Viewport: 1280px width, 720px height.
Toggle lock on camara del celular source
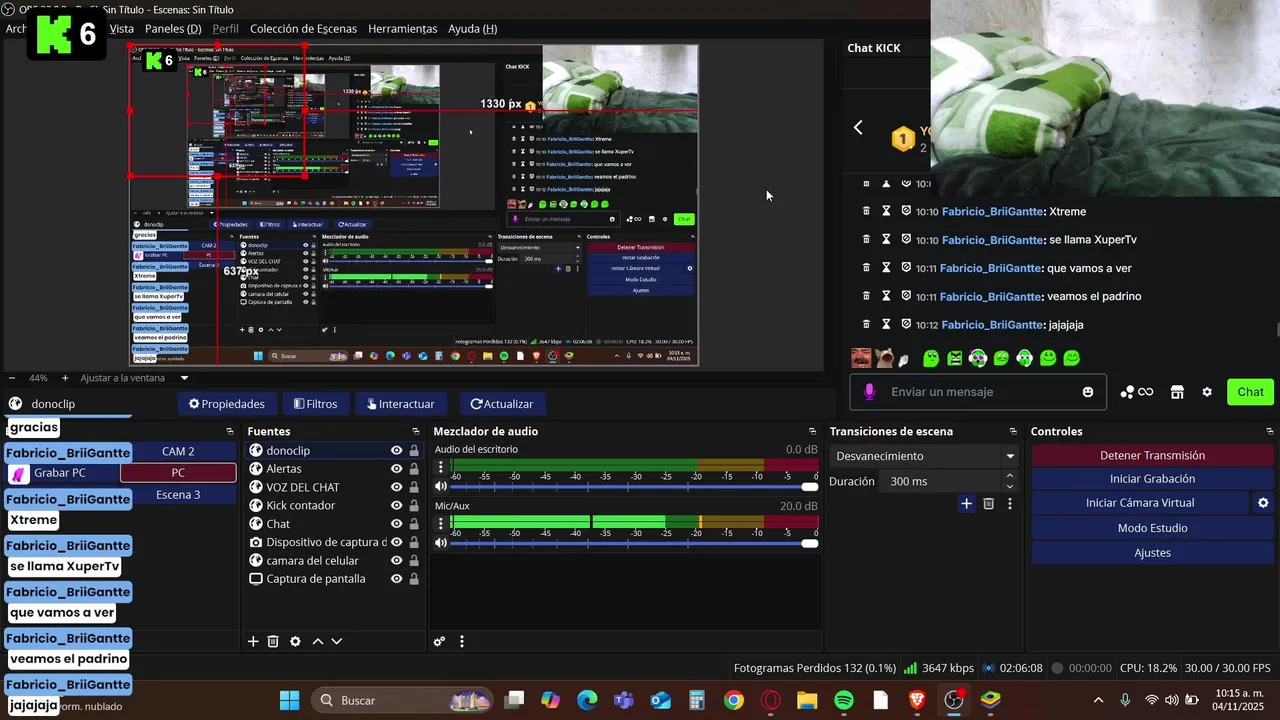coord(414,561)
